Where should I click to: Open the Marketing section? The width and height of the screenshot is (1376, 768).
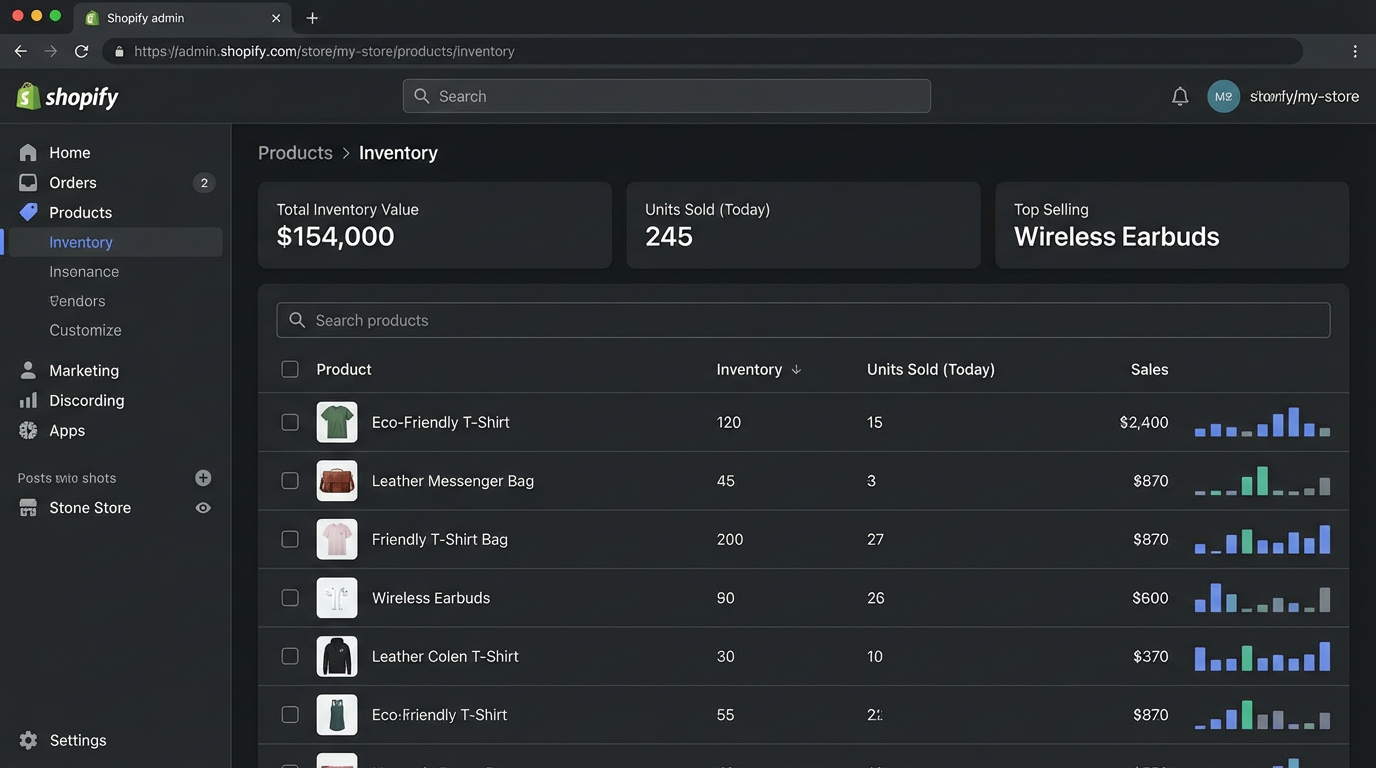click(84, 370)
